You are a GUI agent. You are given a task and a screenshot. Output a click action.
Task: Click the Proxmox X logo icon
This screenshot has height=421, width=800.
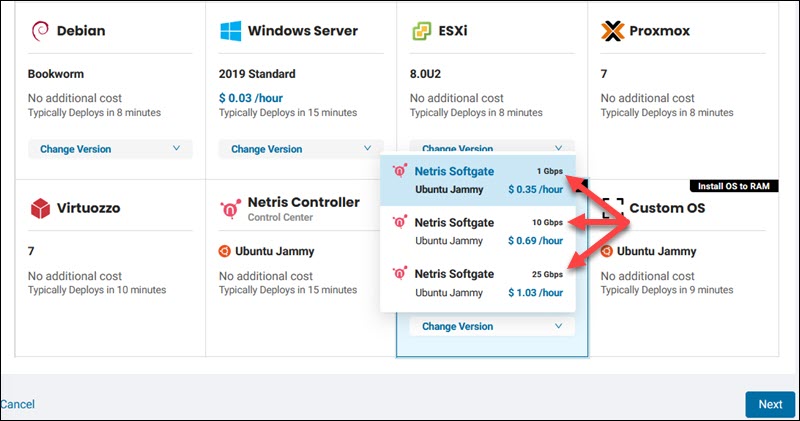coord(612,31)
